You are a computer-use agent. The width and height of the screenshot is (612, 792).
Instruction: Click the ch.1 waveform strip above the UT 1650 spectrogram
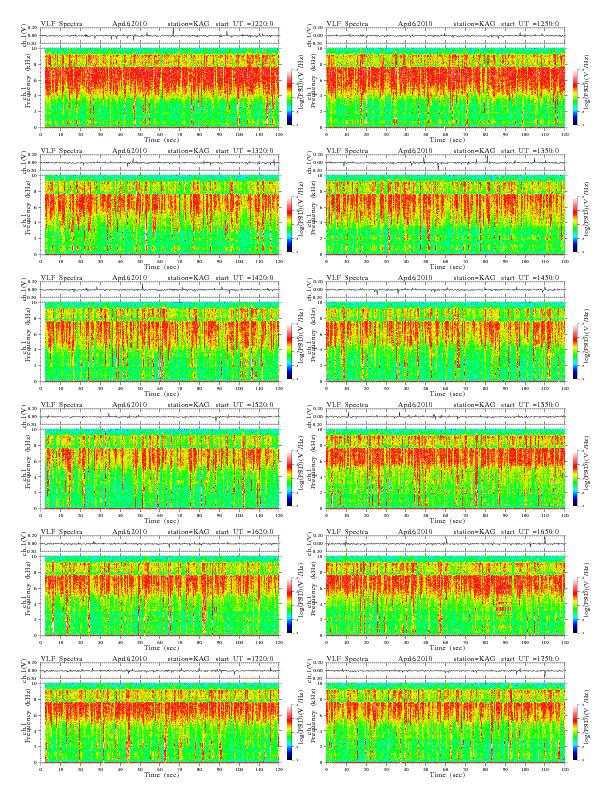click(446, 543)
